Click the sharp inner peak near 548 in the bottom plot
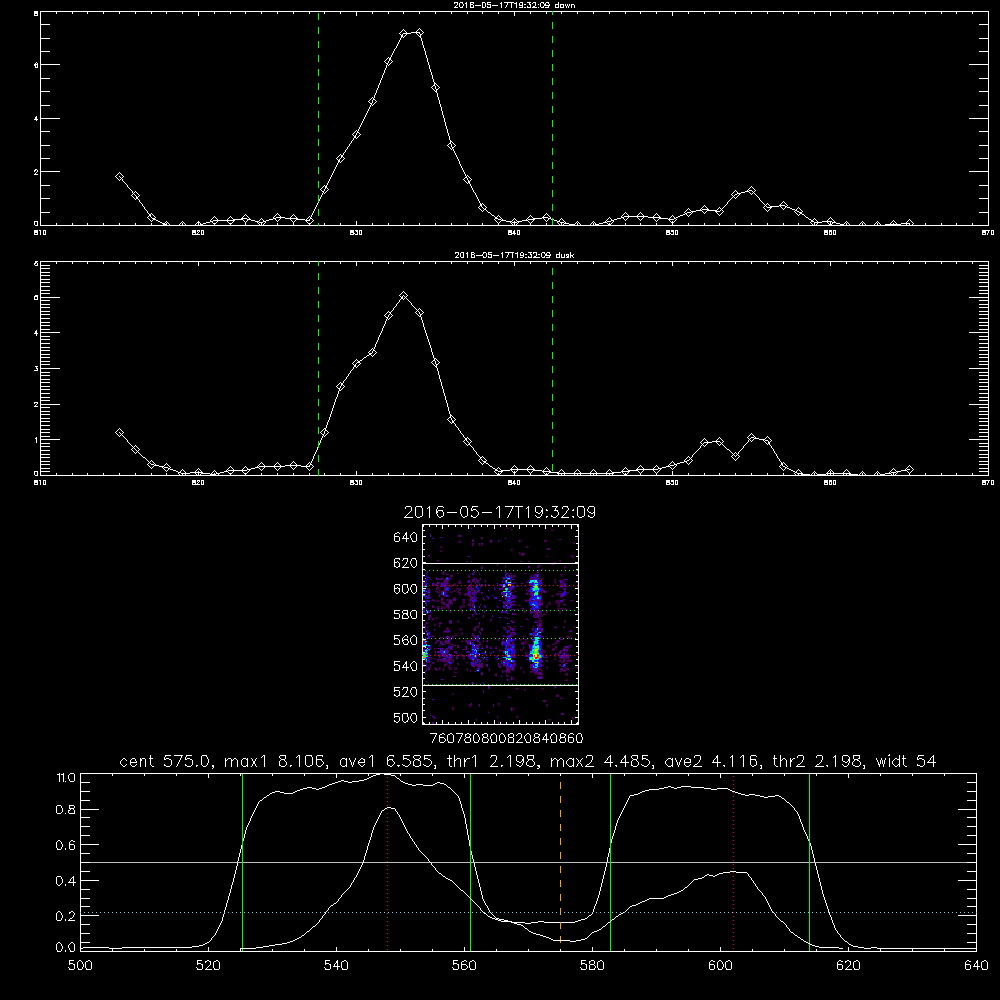The image size is (1000, 1000). tap(389, 808)
